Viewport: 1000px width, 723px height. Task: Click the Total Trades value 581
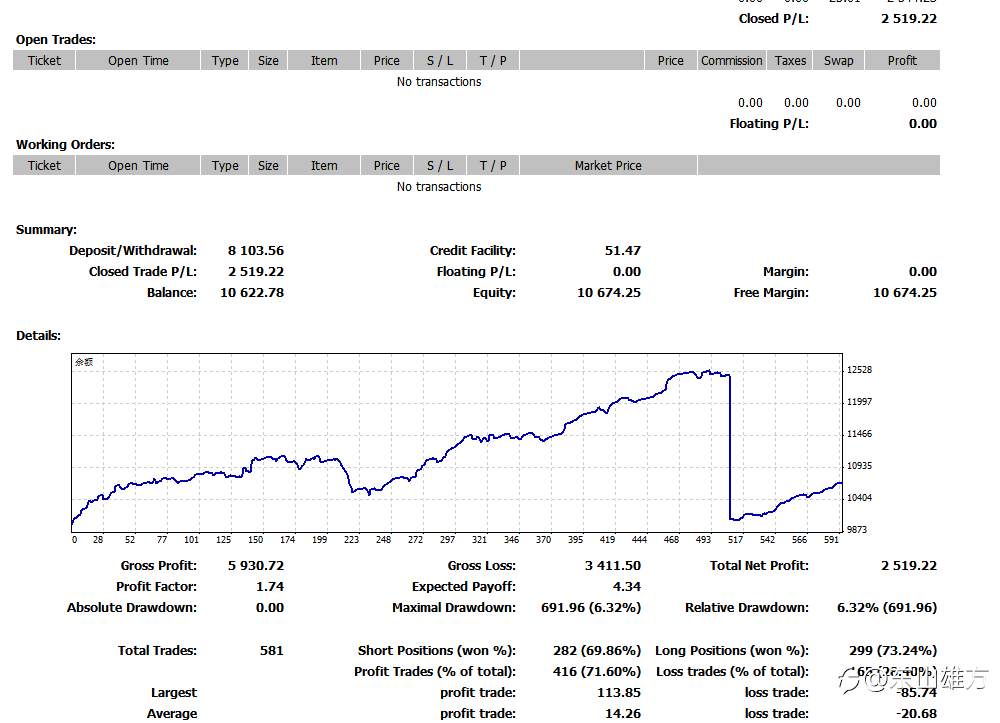pyautogui.click(x=272, y=650)
